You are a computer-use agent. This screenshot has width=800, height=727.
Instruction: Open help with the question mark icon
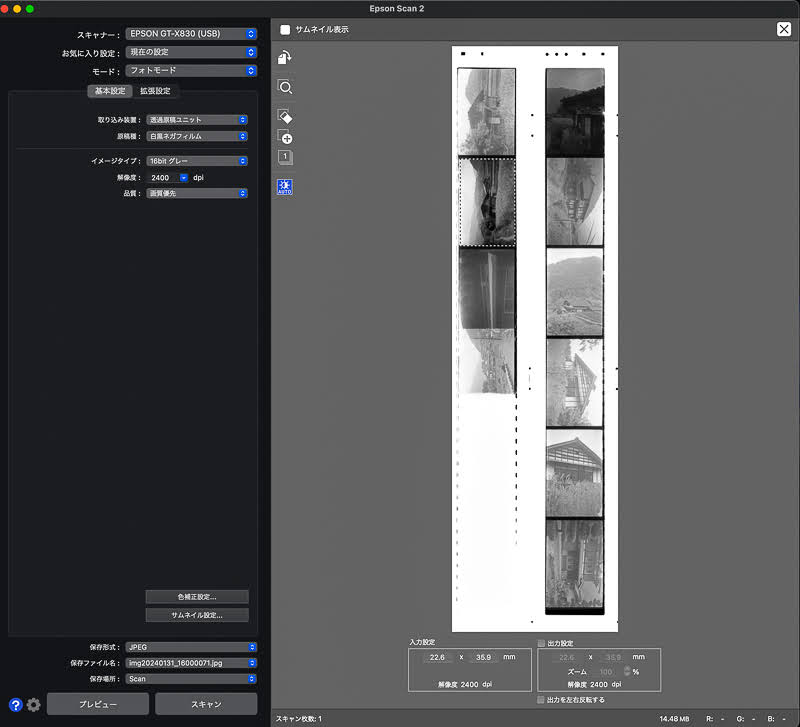tap(16, 705)
